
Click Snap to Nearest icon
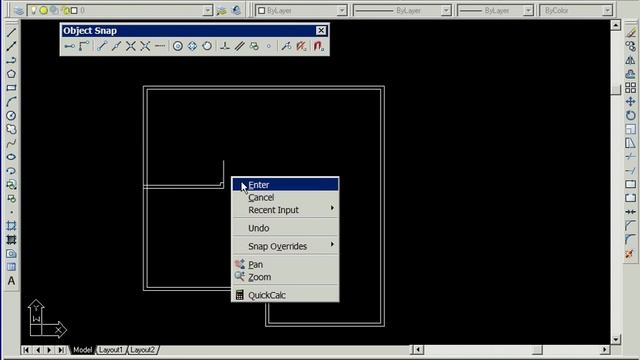pos(286,46)
